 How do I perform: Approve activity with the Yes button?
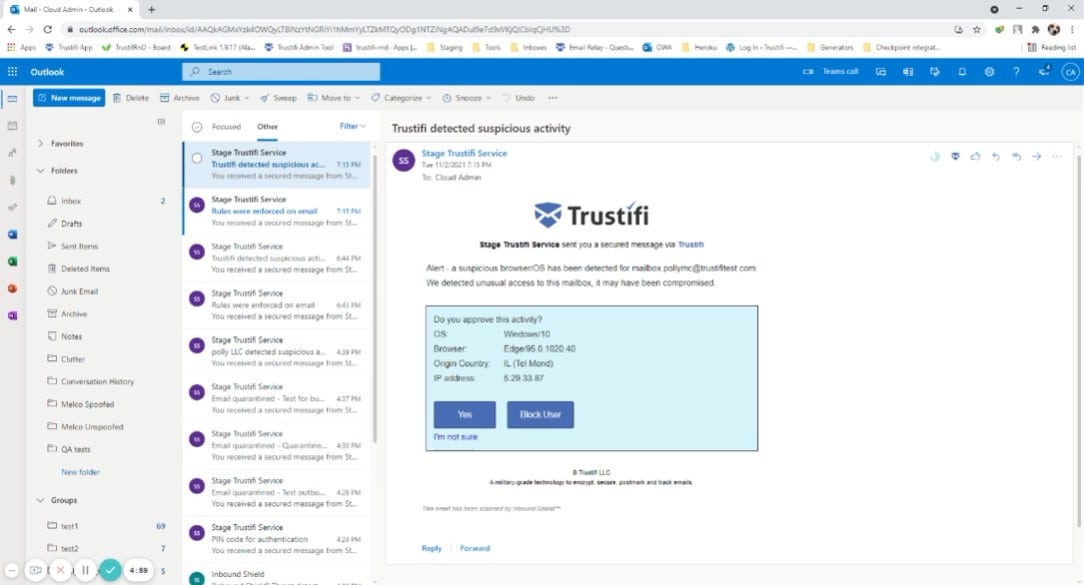tap(465, 414)
